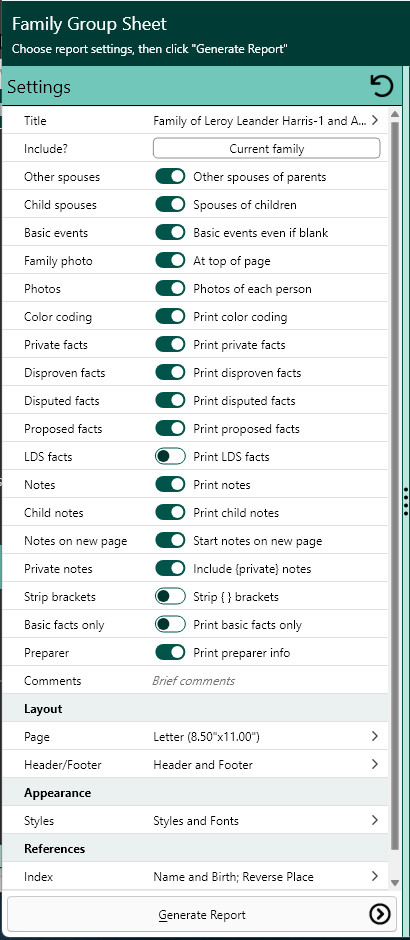This screenshot has height=940, width=410.
Task: Expand the Title setting chevron
Action: point(375,120)
